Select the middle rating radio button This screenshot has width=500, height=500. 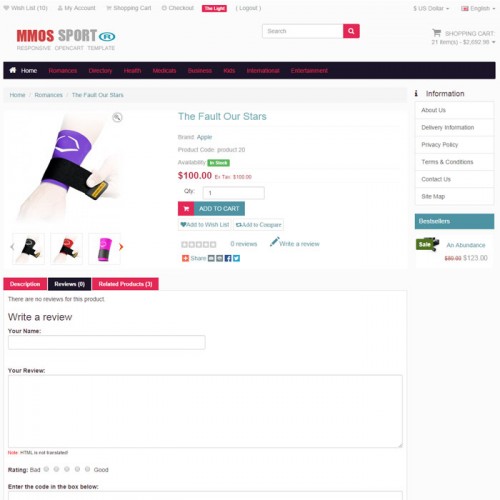(67, 469)
